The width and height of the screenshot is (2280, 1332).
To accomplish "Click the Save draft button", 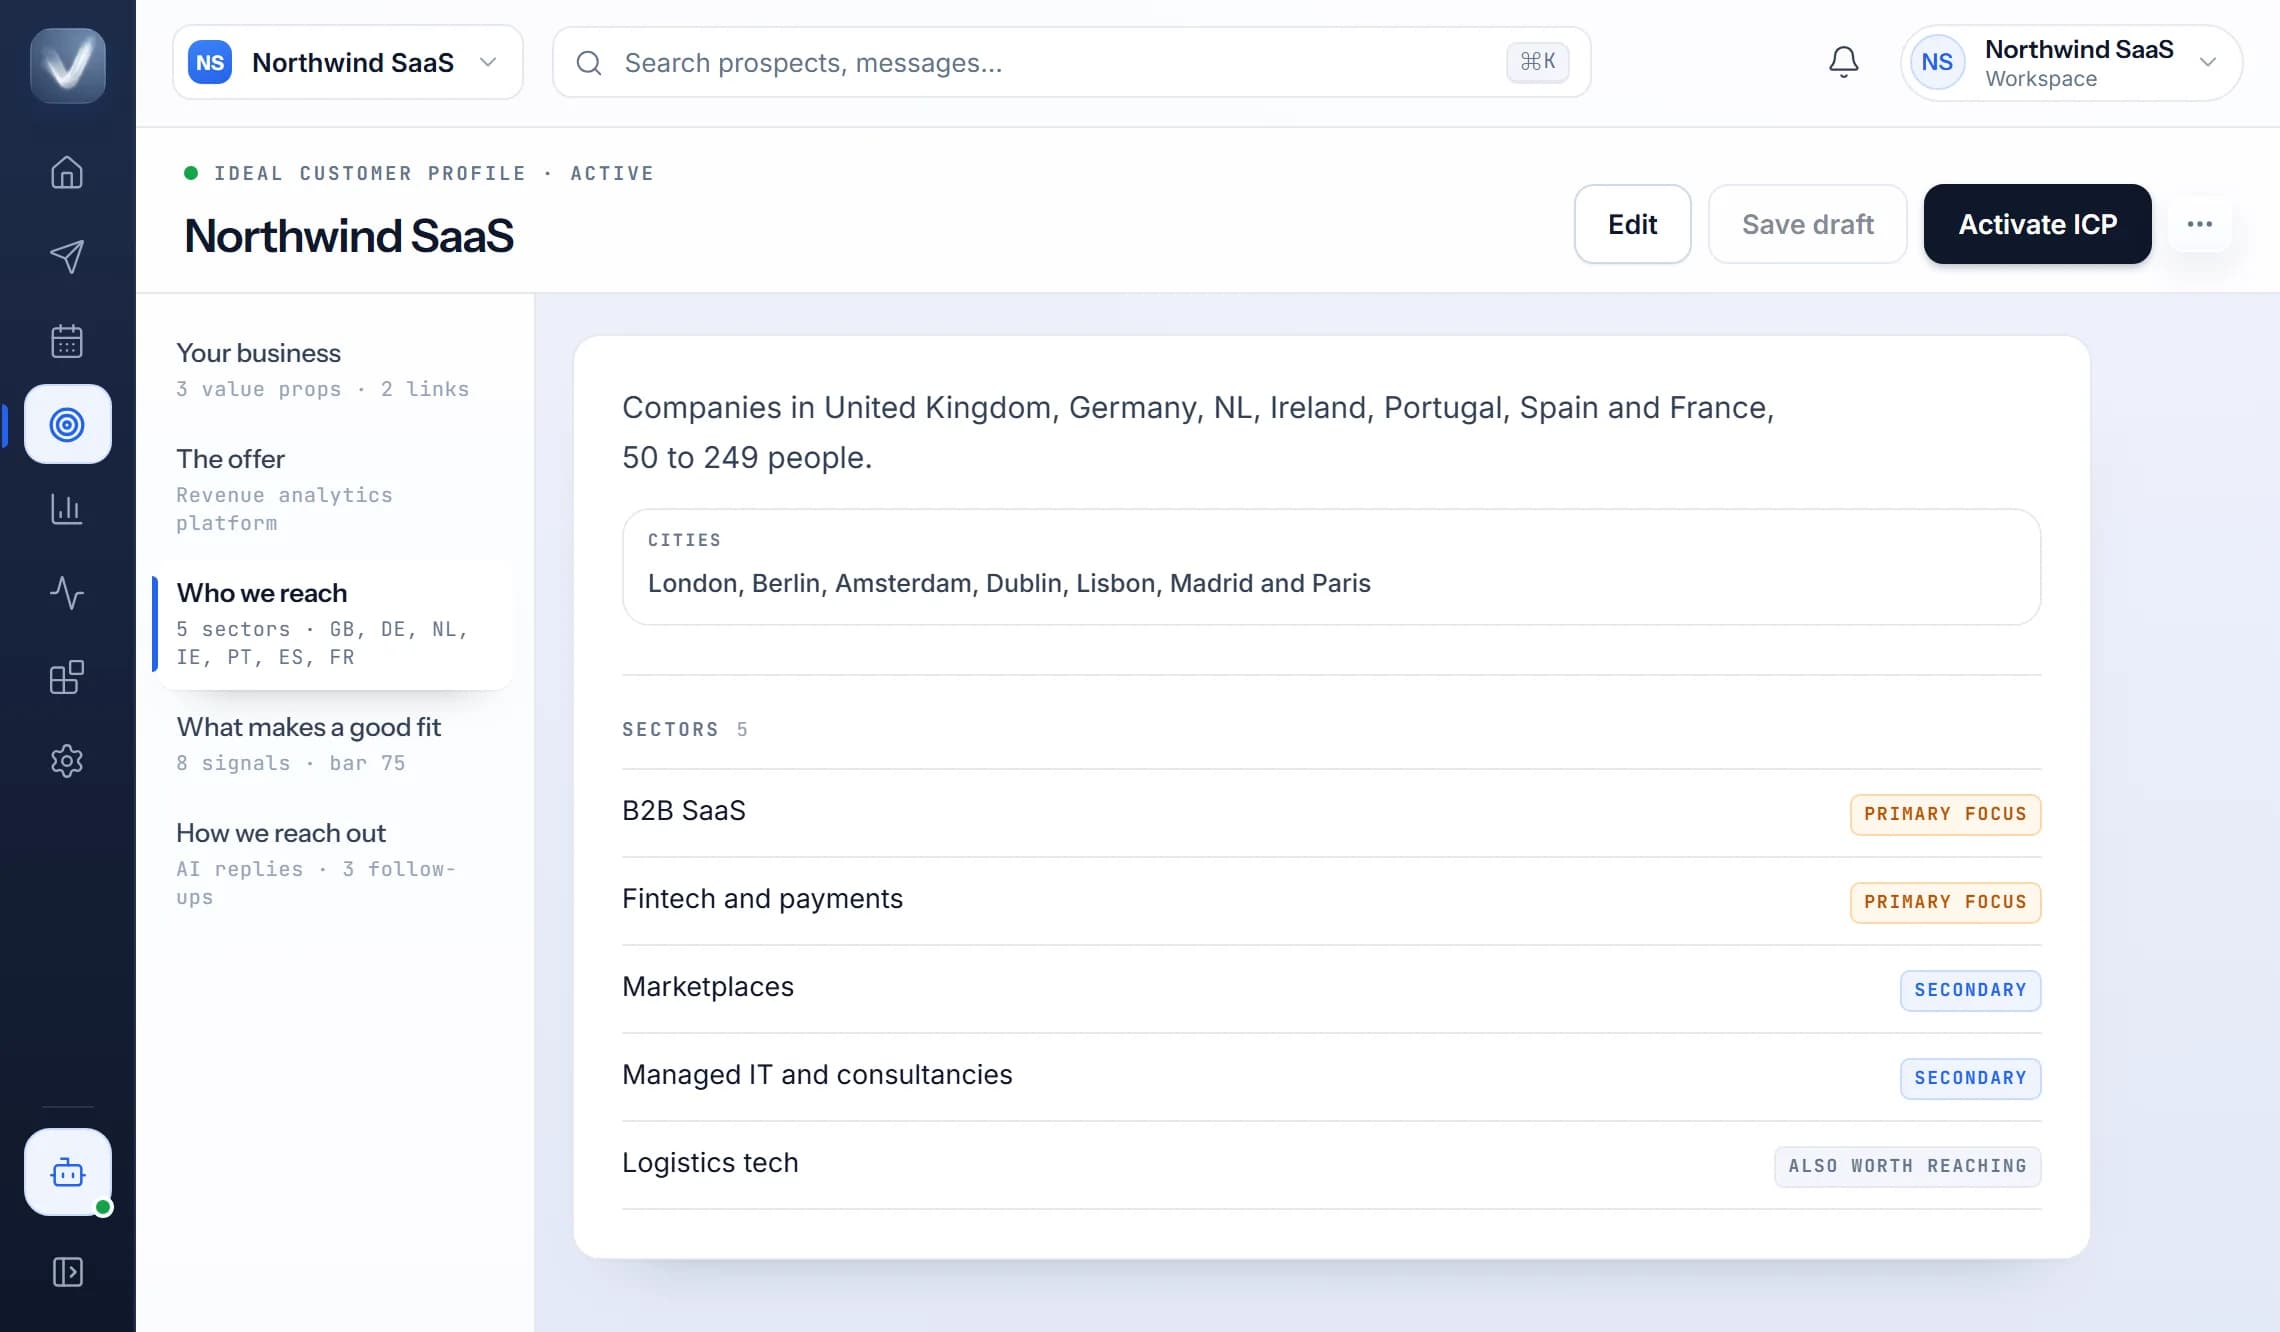I will pyautogui.click(x=1808, y=224).
